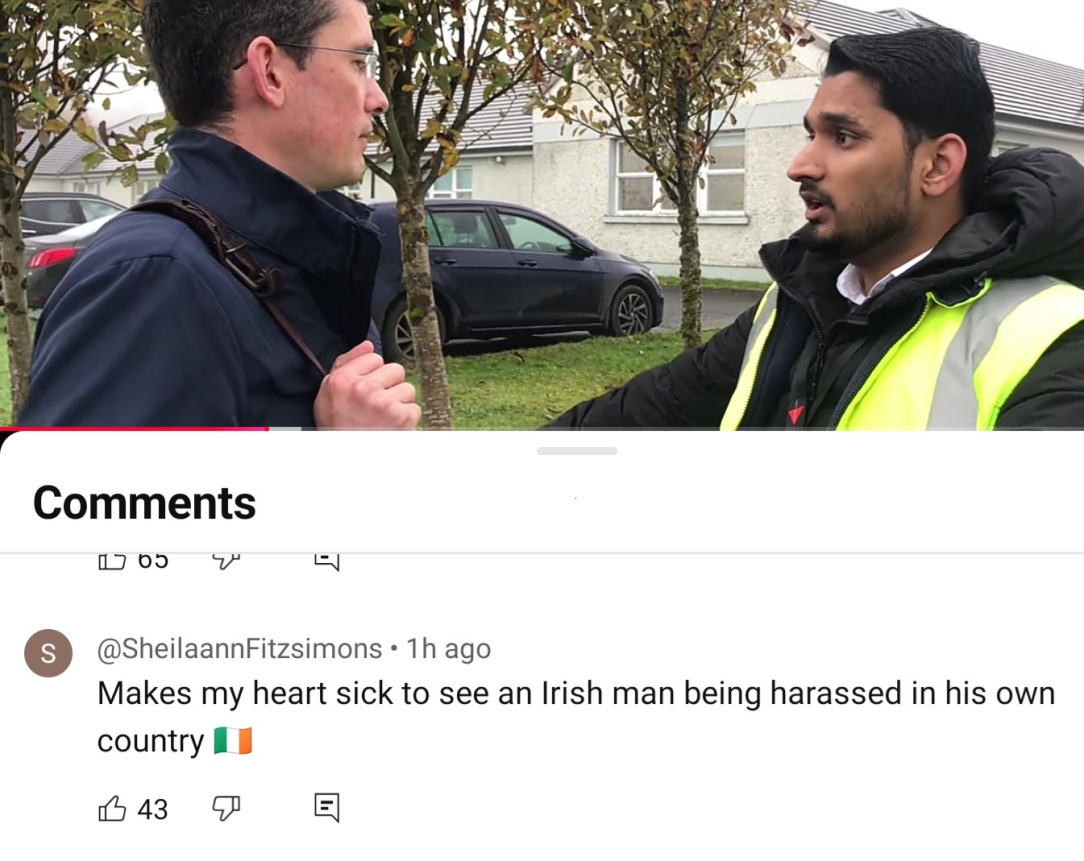Open @SheilaannFitzsimons channel from username
This screenshot has height=861, width=1084.
pyautogui.click(x=239, y=649)
